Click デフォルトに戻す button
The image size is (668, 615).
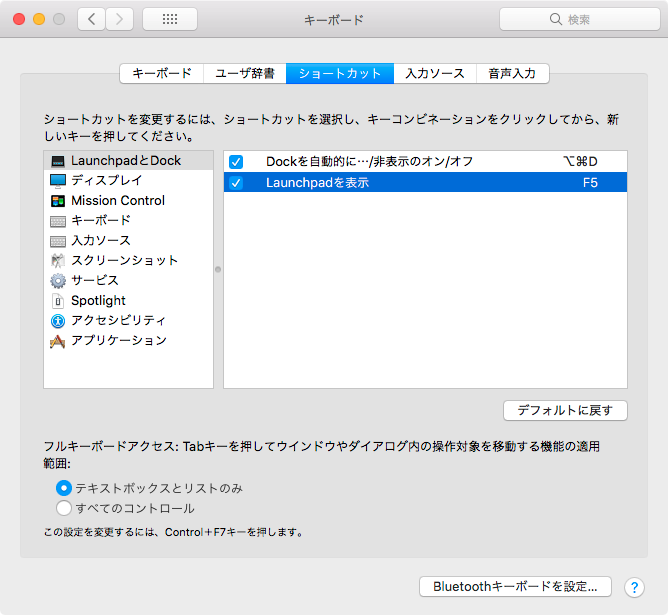tap(565, 410)
